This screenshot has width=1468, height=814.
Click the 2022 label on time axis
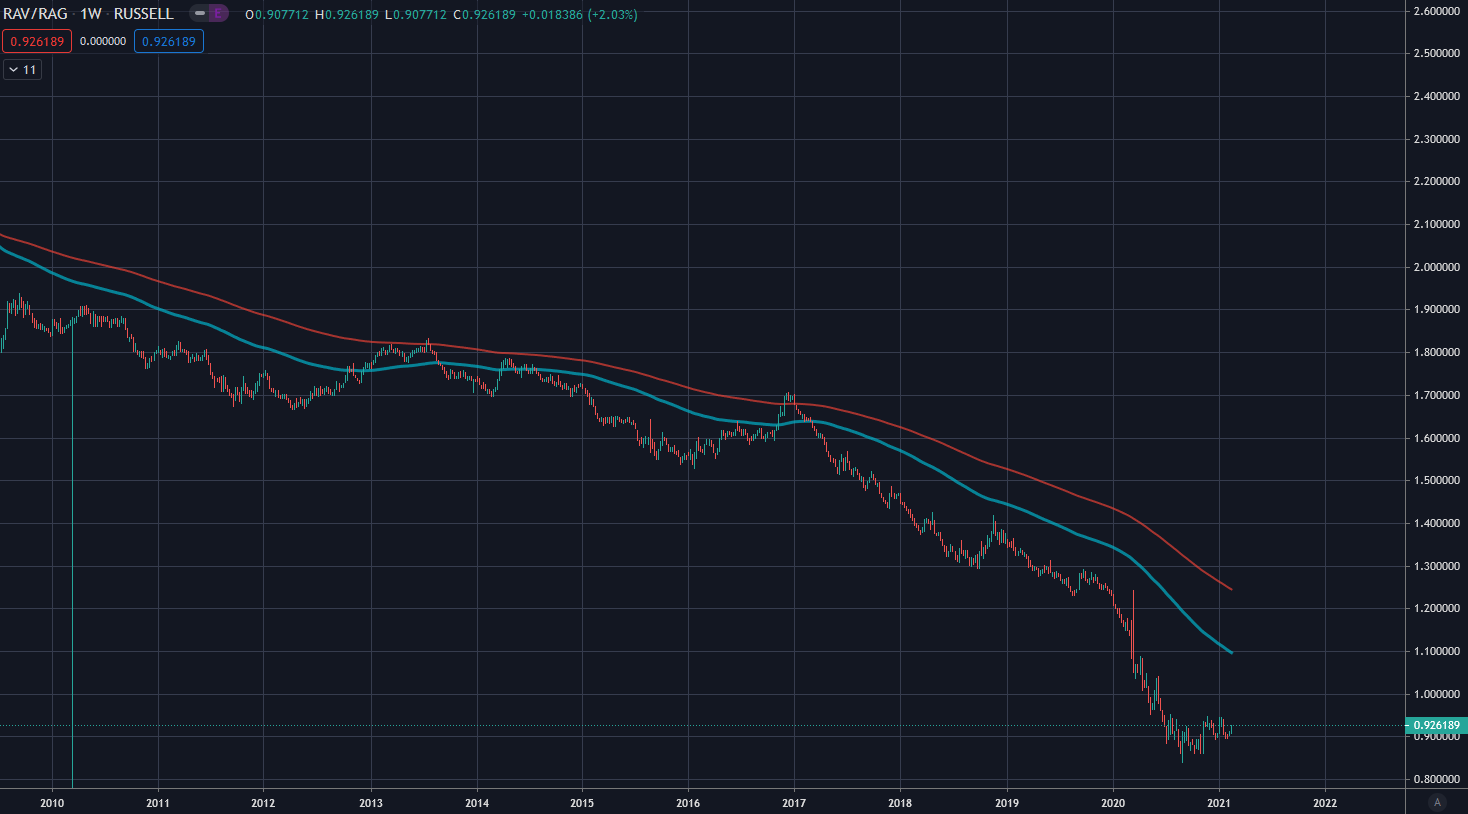tap(1324, 802)
